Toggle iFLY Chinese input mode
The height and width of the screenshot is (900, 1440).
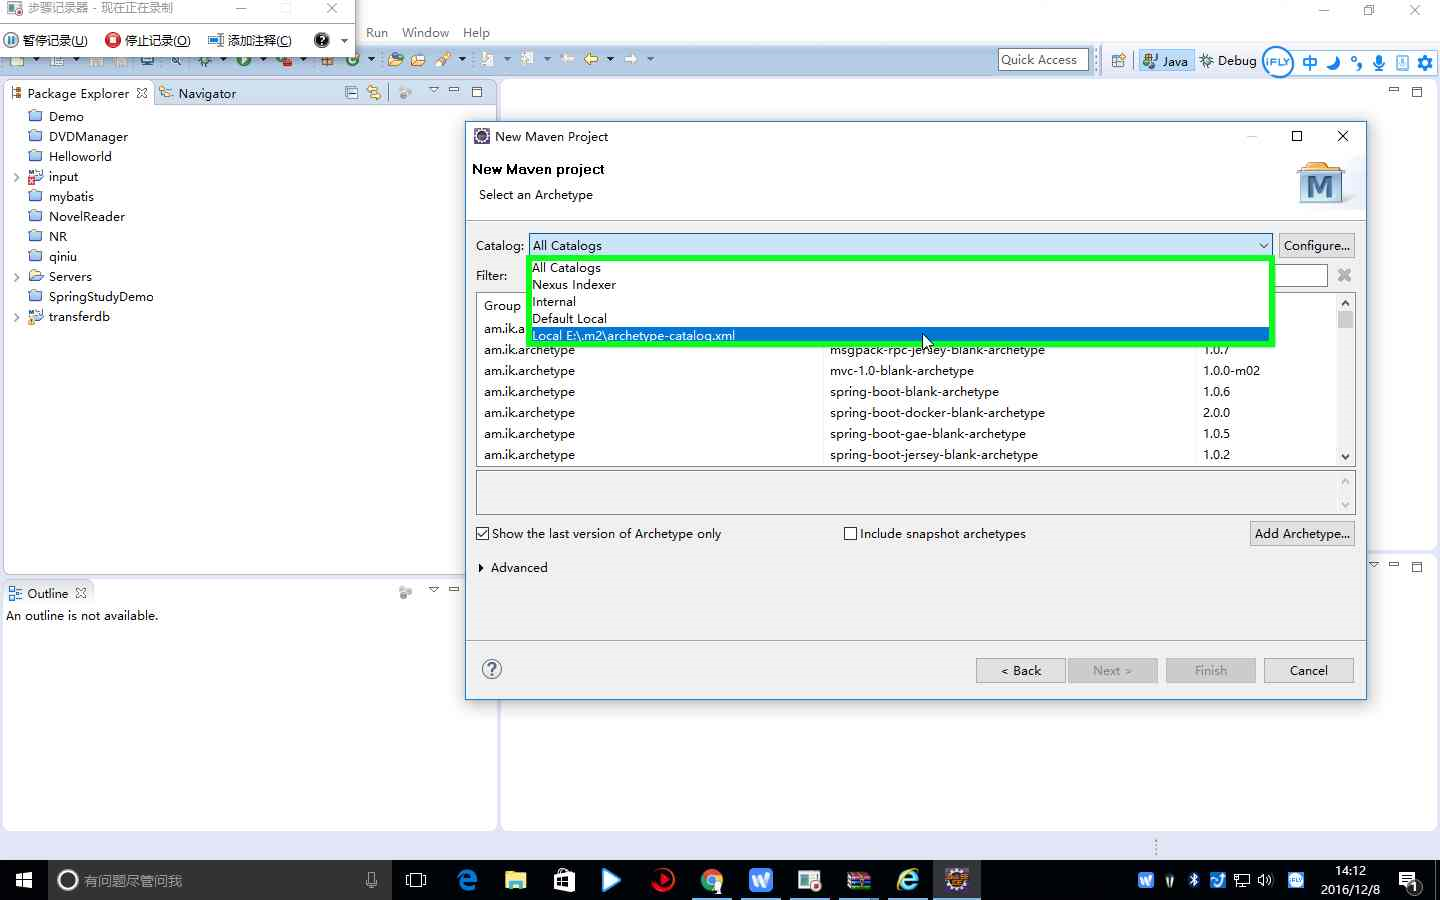pos(1310,62)
